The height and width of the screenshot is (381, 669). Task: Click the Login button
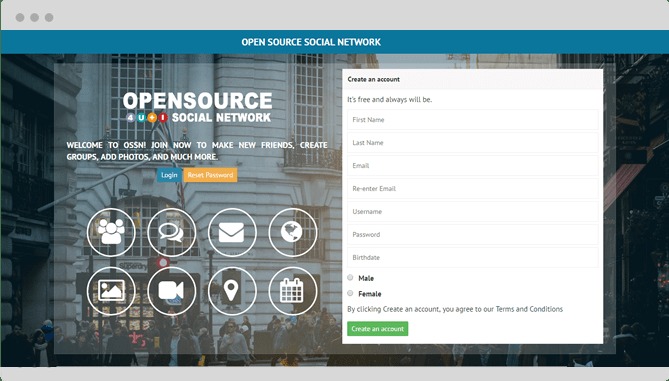coord(169,175)
